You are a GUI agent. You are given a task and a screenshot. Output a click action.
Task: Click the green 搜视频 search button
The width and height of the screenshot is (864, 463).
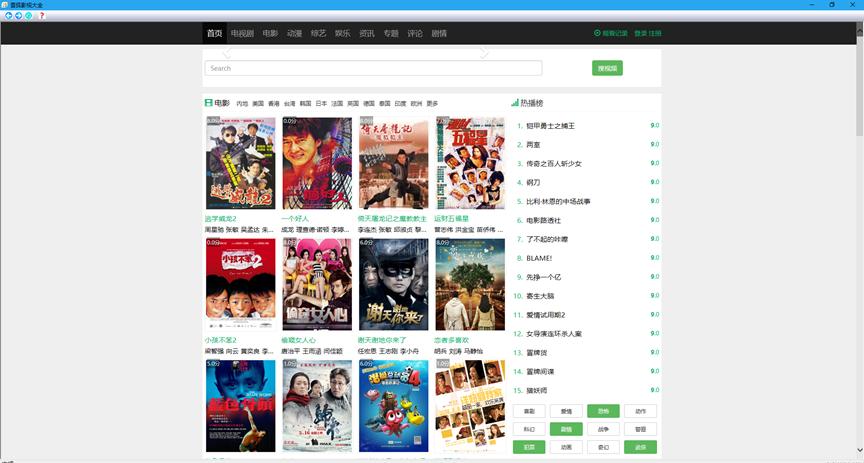[607, 68]
